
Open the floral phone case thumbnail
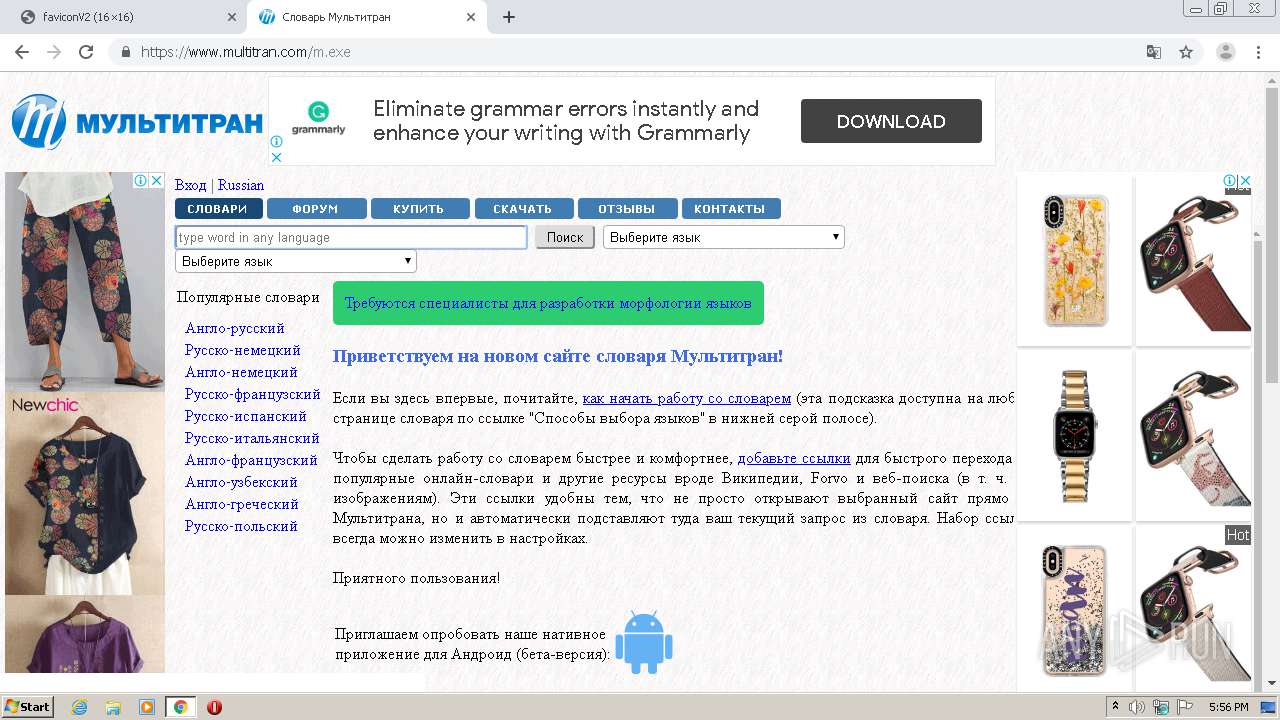click(x=1075, y=260)
